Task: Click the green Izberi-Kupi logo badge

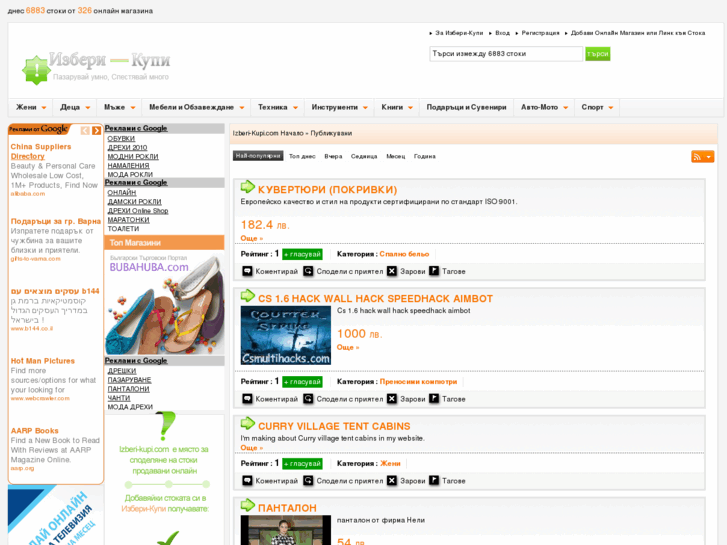Action: point(36,70)
